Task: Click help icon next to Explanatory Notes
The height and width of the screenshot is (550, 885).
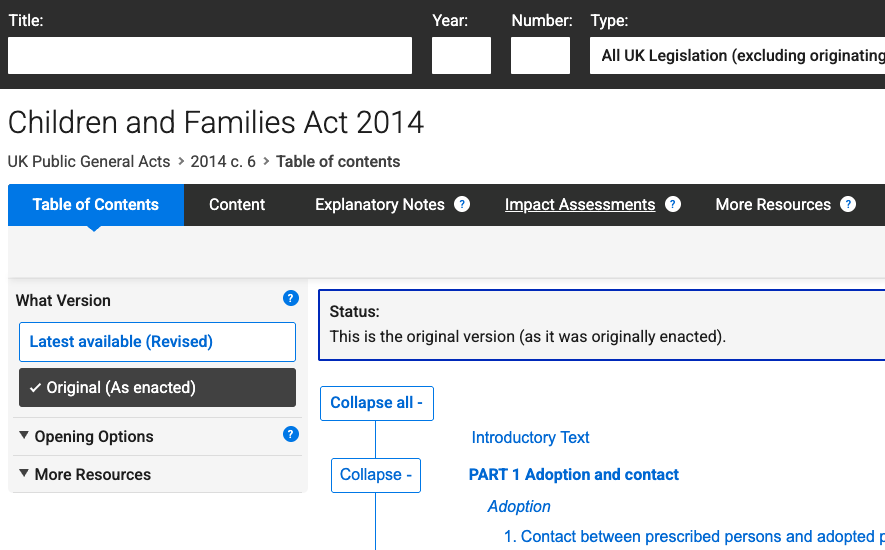Action: pyautogui.click(x=462, y=204)
